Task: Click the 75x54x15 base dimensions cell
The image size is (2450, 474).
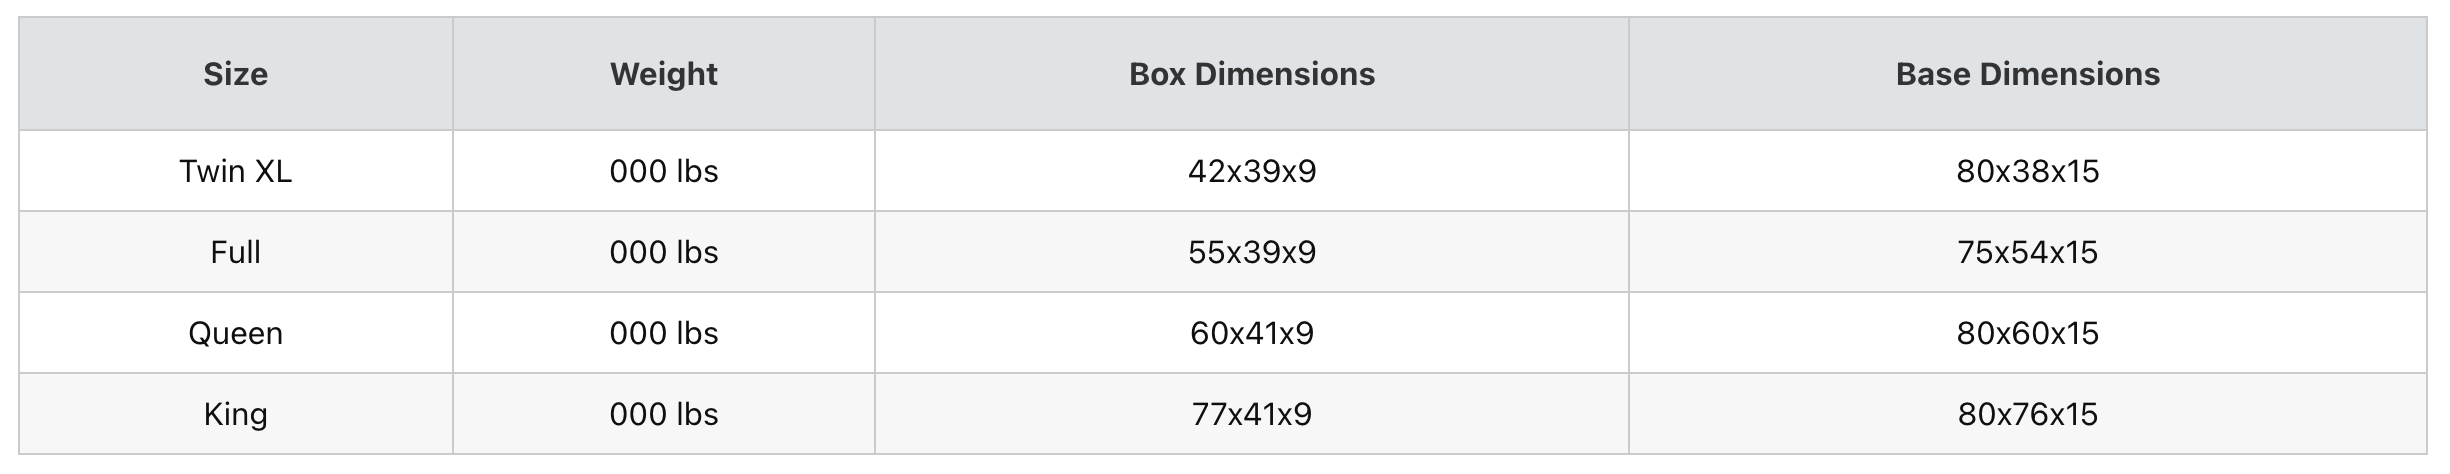Action: click(x=2028, y=252)
